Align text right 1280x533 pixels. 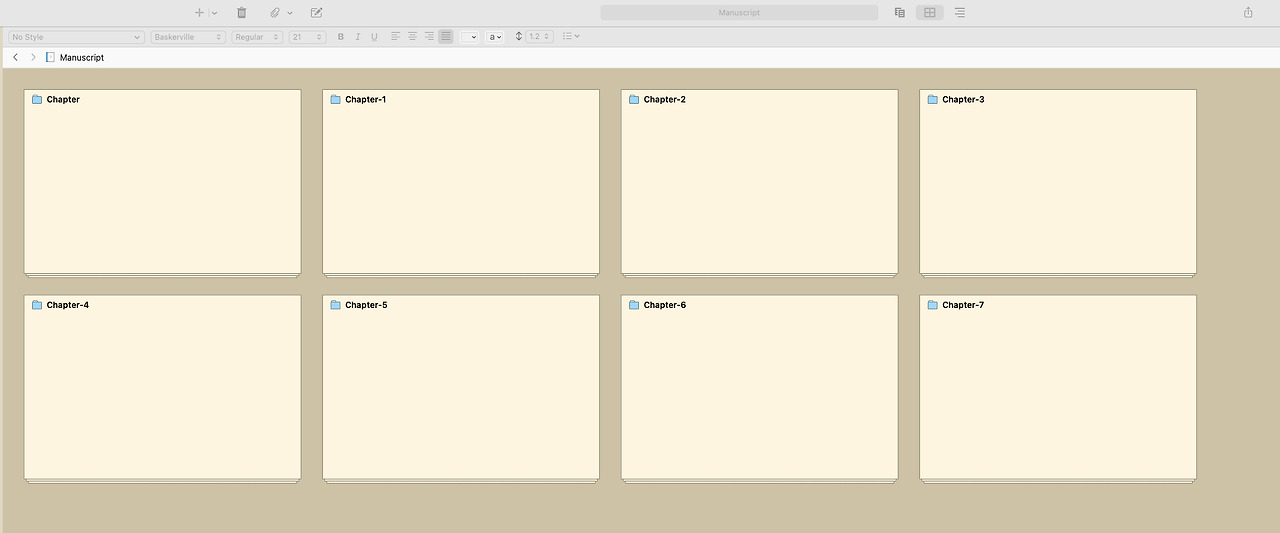(429, 36)
